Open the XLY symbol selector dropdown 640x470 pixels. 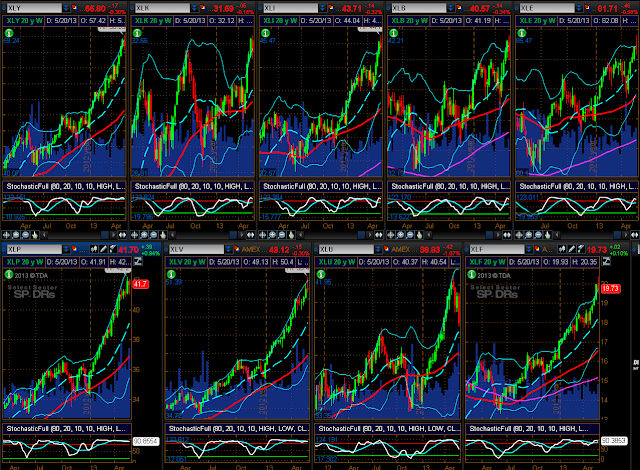67,8
